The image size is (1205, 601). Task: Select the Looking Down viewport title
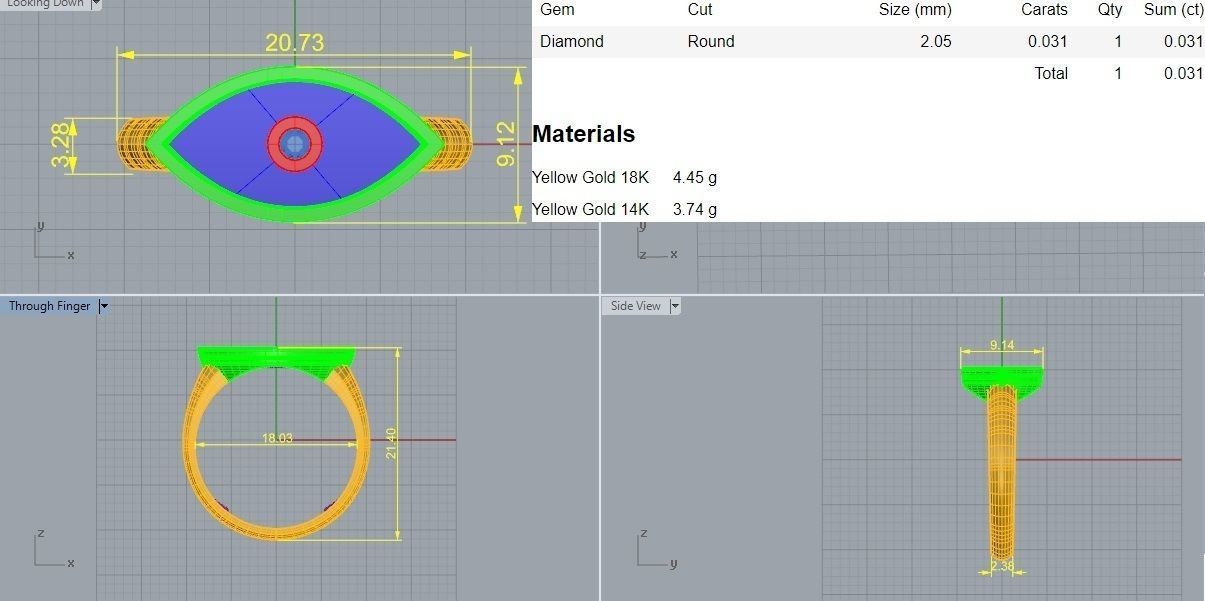(45, 4)
